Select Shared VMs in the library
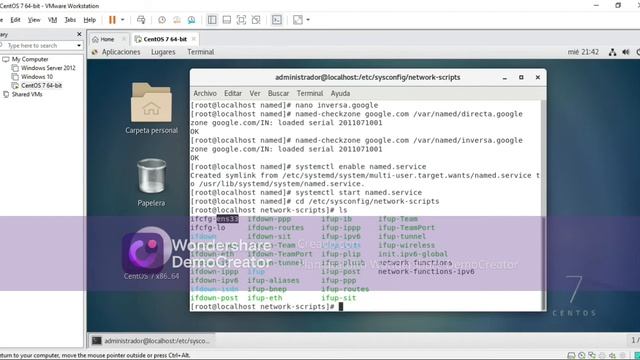 27,94
